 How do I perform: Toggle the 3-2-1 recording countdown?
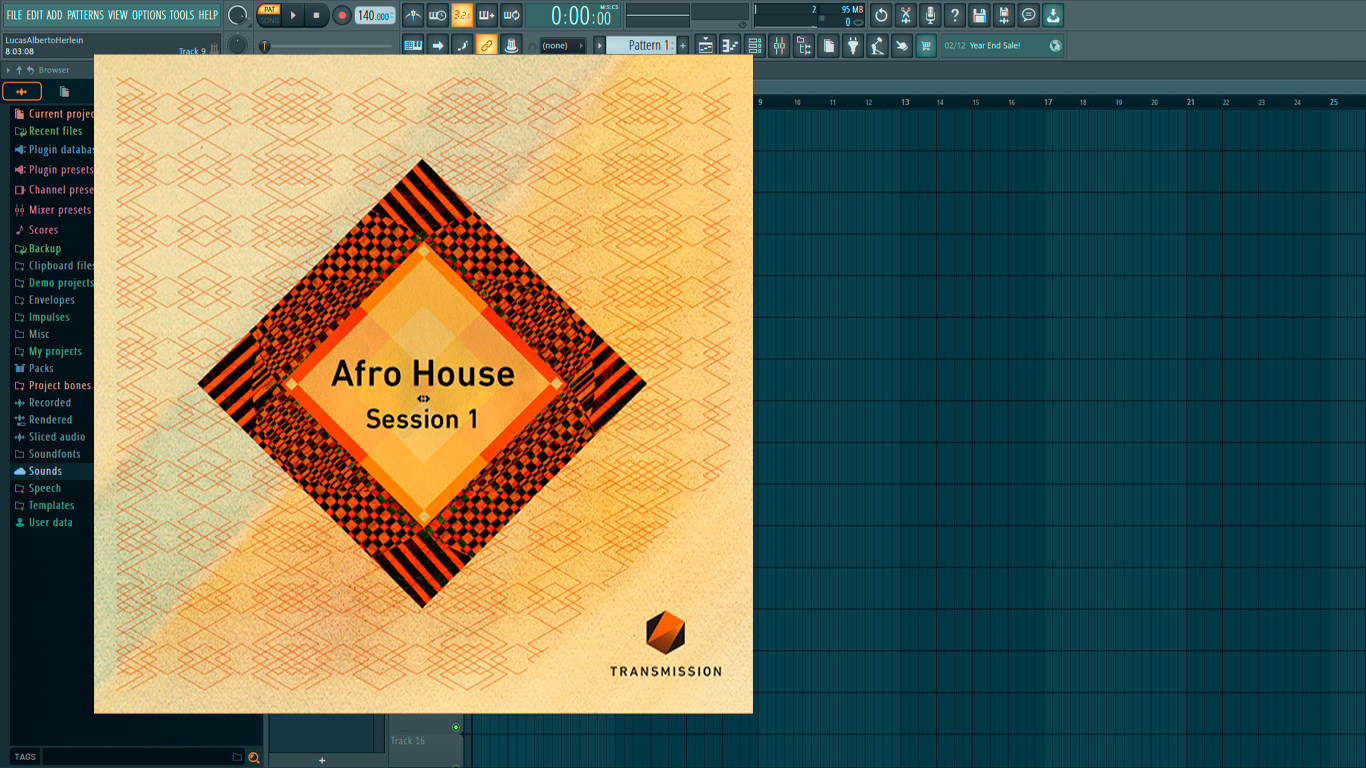[x=462, y=15]
